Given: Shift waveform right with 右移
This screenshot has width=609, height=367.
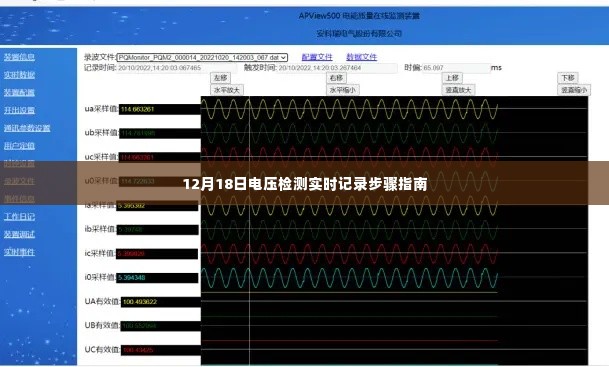Looking at the screenshot, I should pyautogui.click(x=336, y=78).
